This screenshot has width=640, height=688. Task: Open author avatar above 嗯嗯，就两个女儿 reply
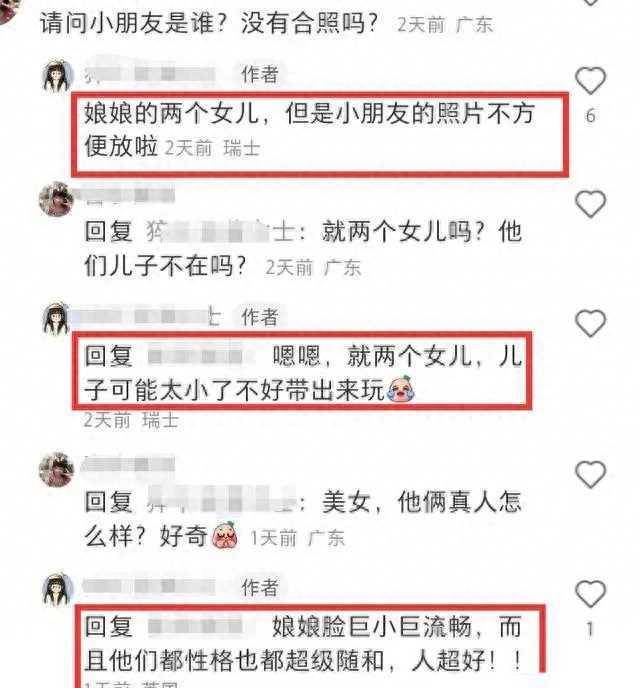[x=56, y=319]
